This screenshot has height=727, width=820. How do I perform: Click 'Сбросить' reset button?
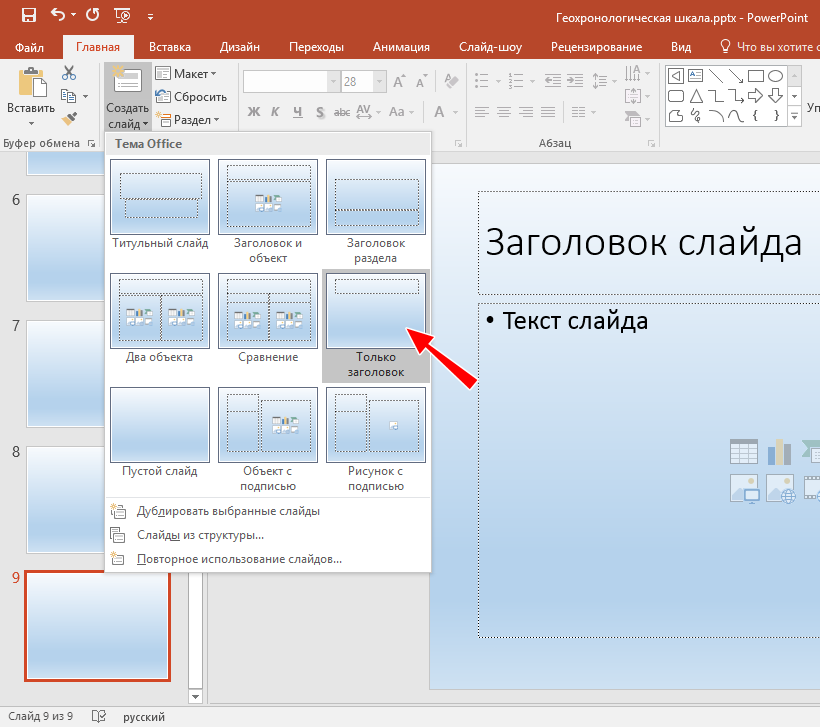[192, 97]
